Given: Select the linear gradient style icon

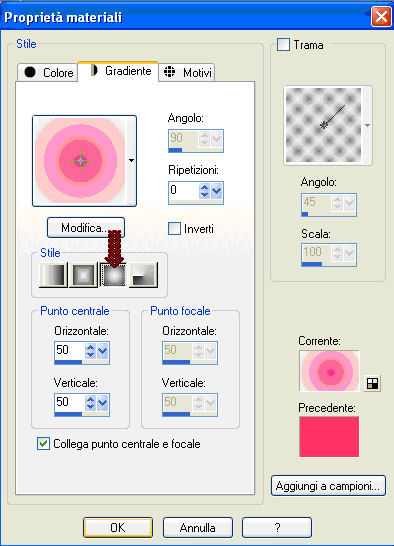Looking at the screenshot, I should coord(53,275).
